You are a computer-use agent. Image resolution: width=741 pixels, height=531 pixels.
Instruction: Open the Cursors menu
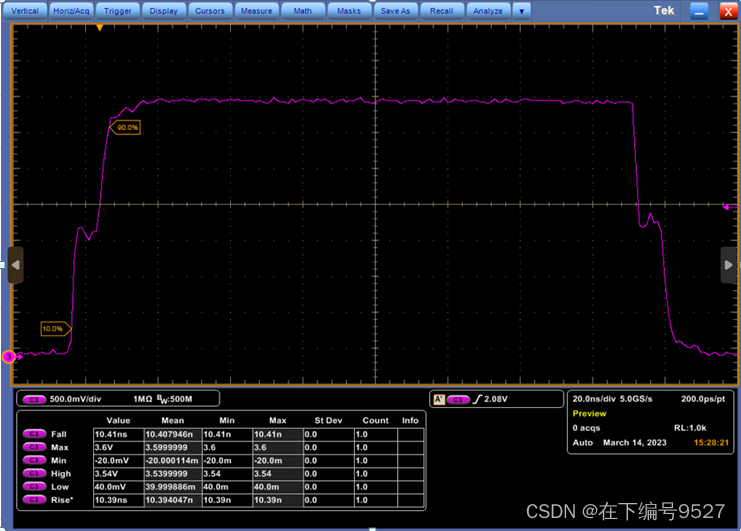(x=210, y=11)
